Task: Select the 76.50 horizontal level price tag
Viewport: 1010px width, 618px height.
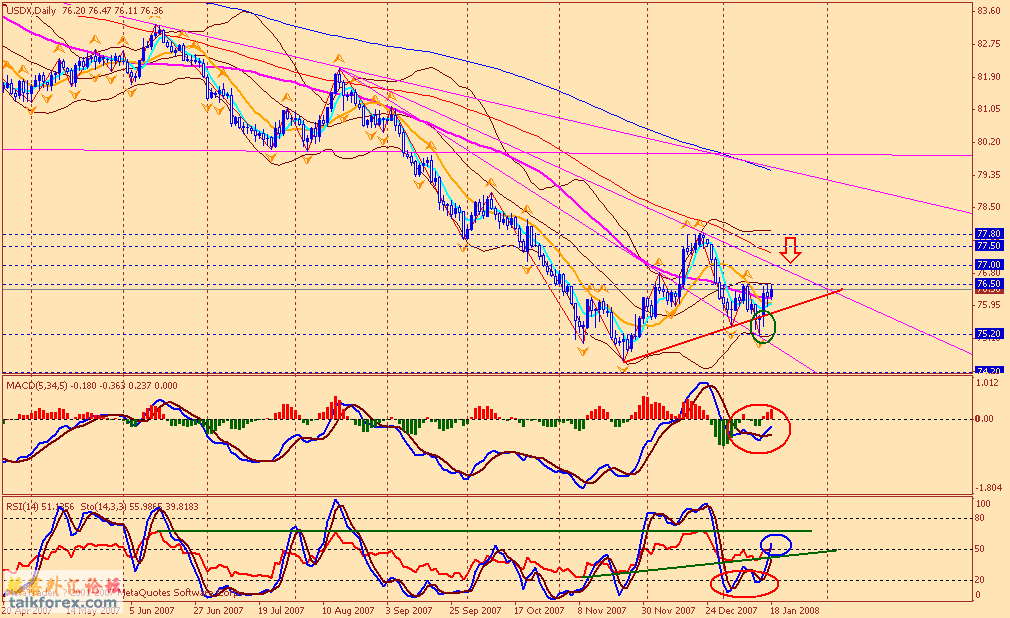Action: tap(989, 284)
